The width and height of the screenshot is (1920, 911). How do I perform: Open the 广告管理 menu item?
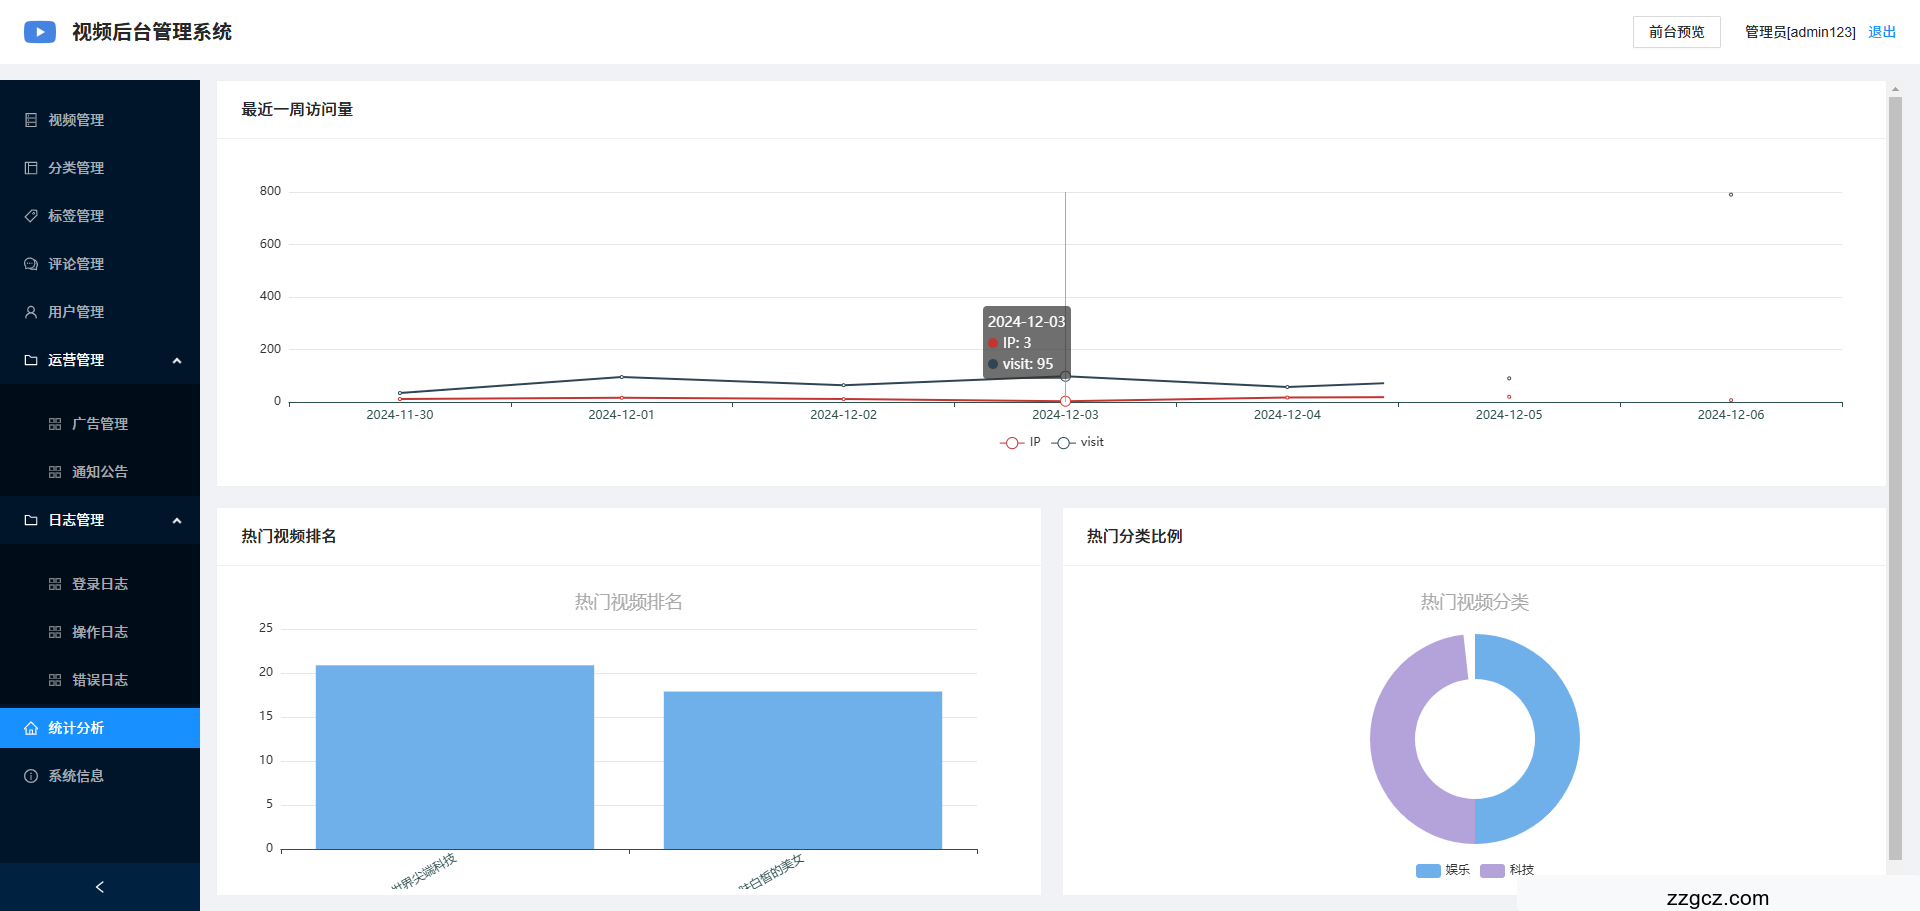click(99, 424)
